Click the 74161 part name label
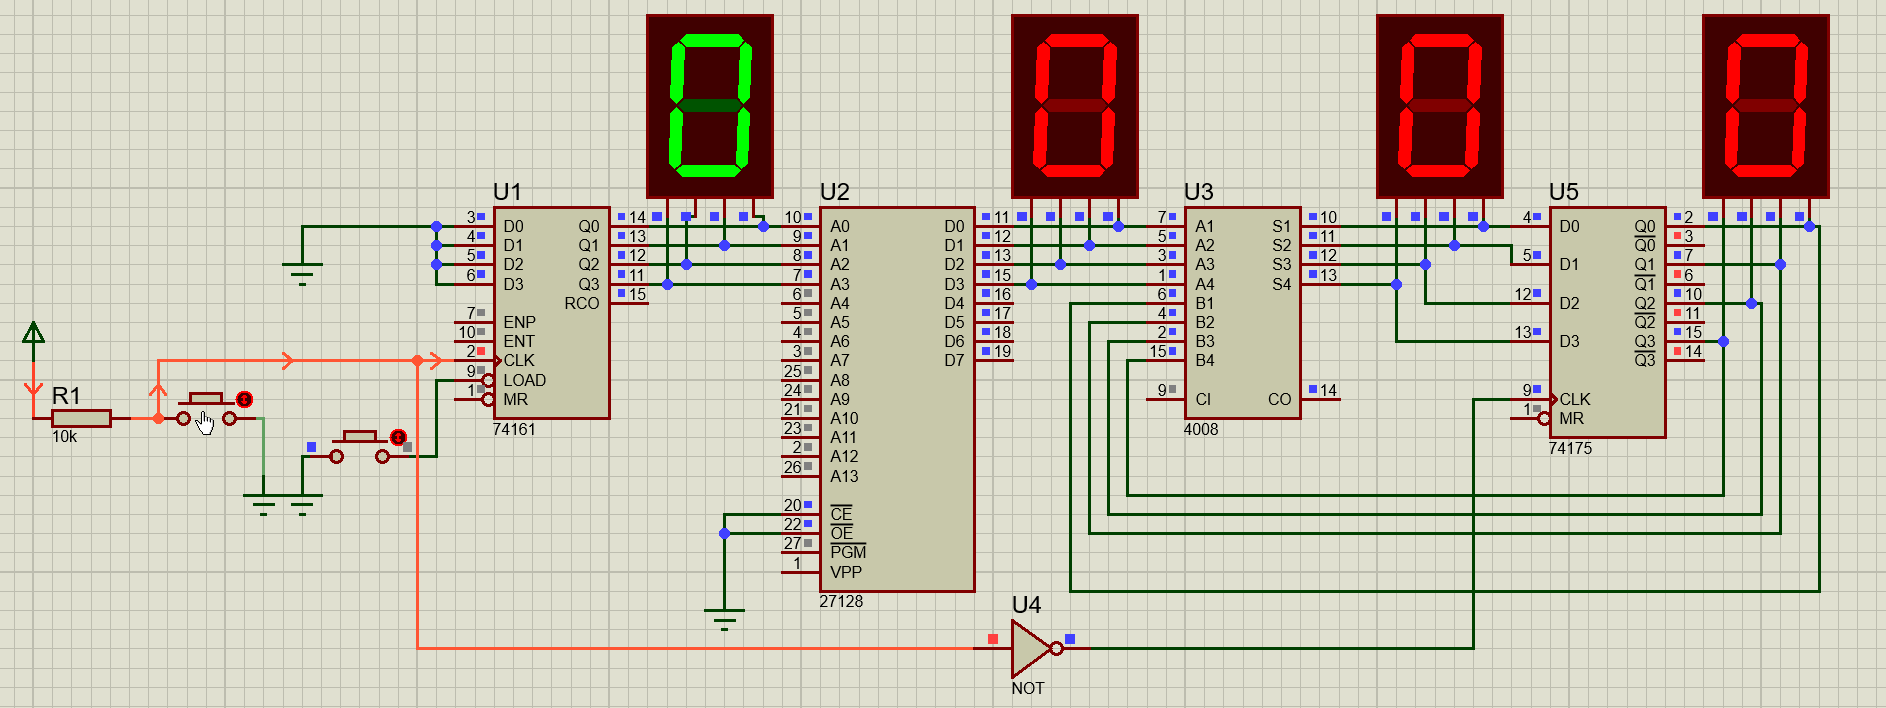1886x708 pixels. click(x=514, y=429)
